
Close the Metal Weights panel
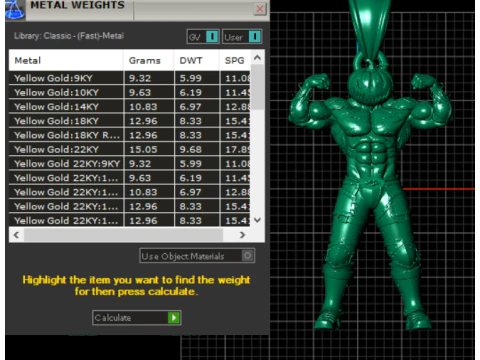(260, 9)
